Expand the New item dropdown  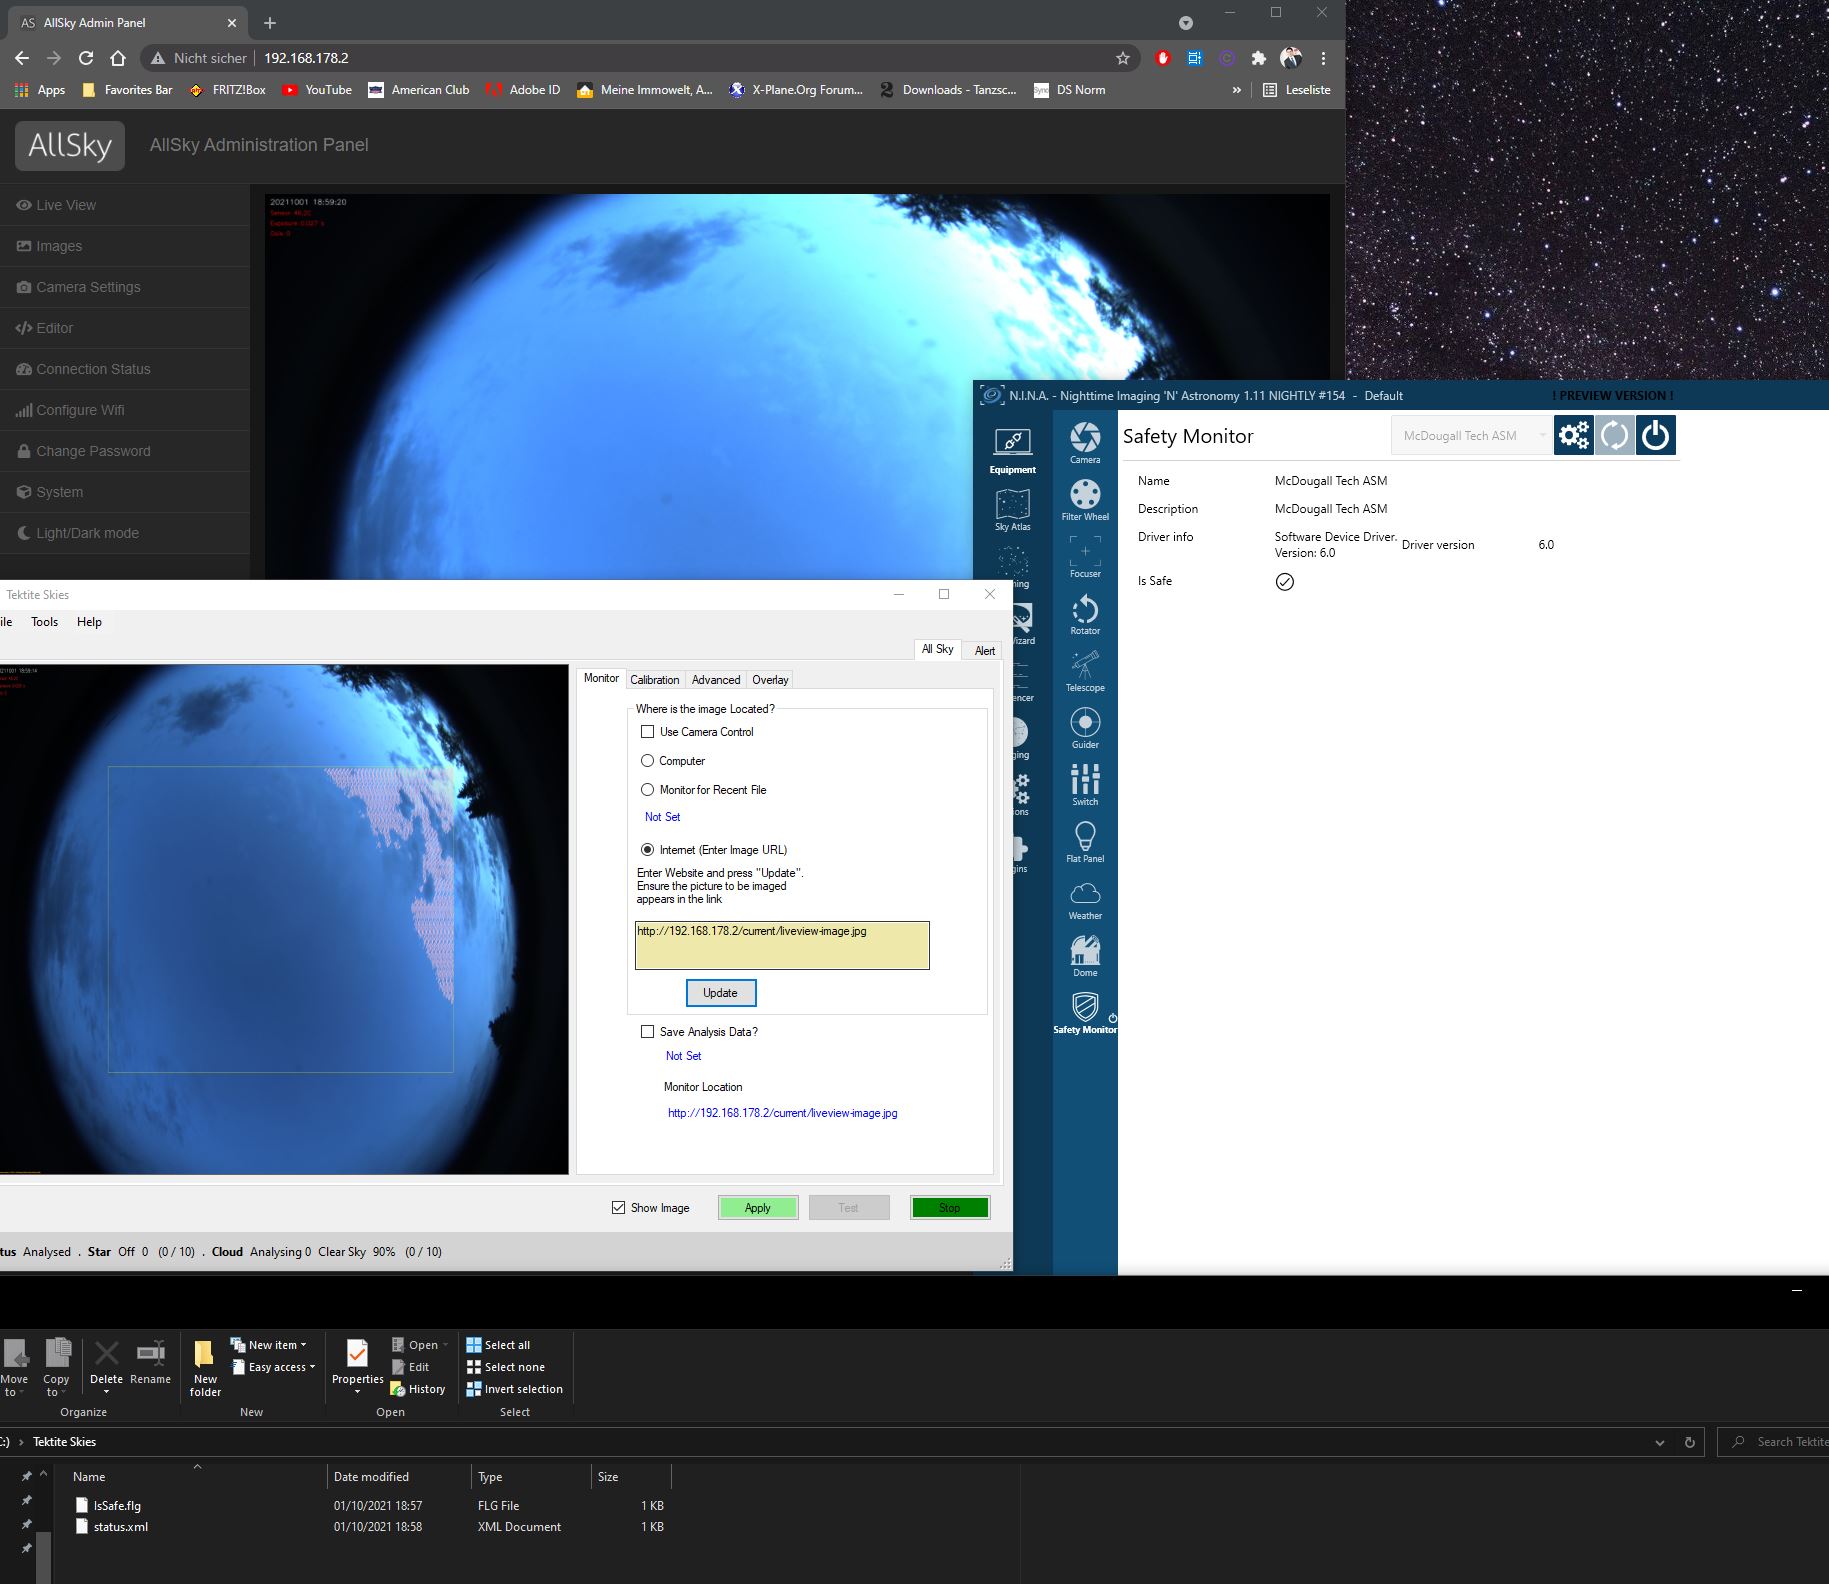(x=268, y=1345)
